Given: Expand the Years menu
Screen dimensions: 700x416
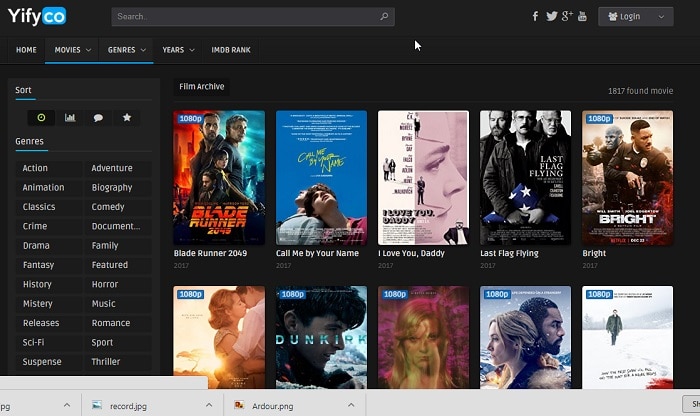Looking at the screenshot, I should point(178,50).
